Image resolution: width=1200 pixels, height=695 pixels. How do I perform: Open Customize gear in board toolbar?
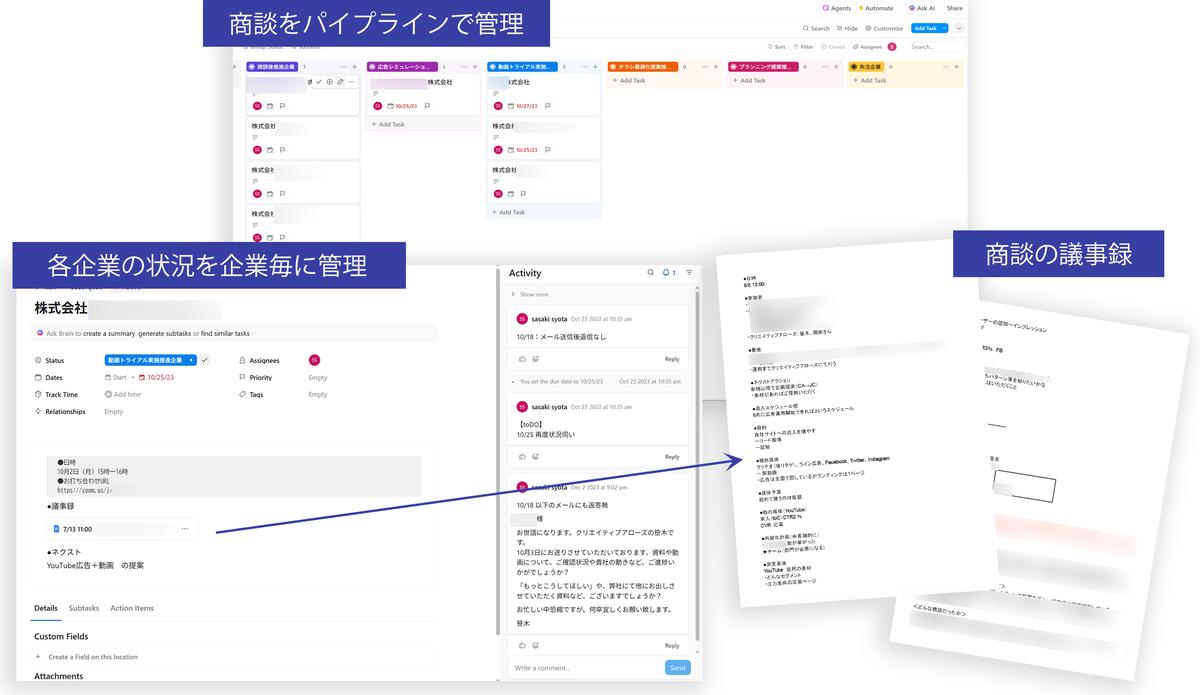pyautogui.click(x=884, y=28)
